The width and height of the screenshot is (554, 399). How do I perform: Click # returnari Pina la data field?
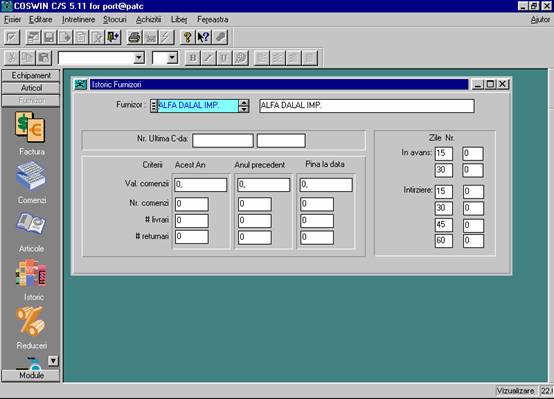tap(317, 237)
